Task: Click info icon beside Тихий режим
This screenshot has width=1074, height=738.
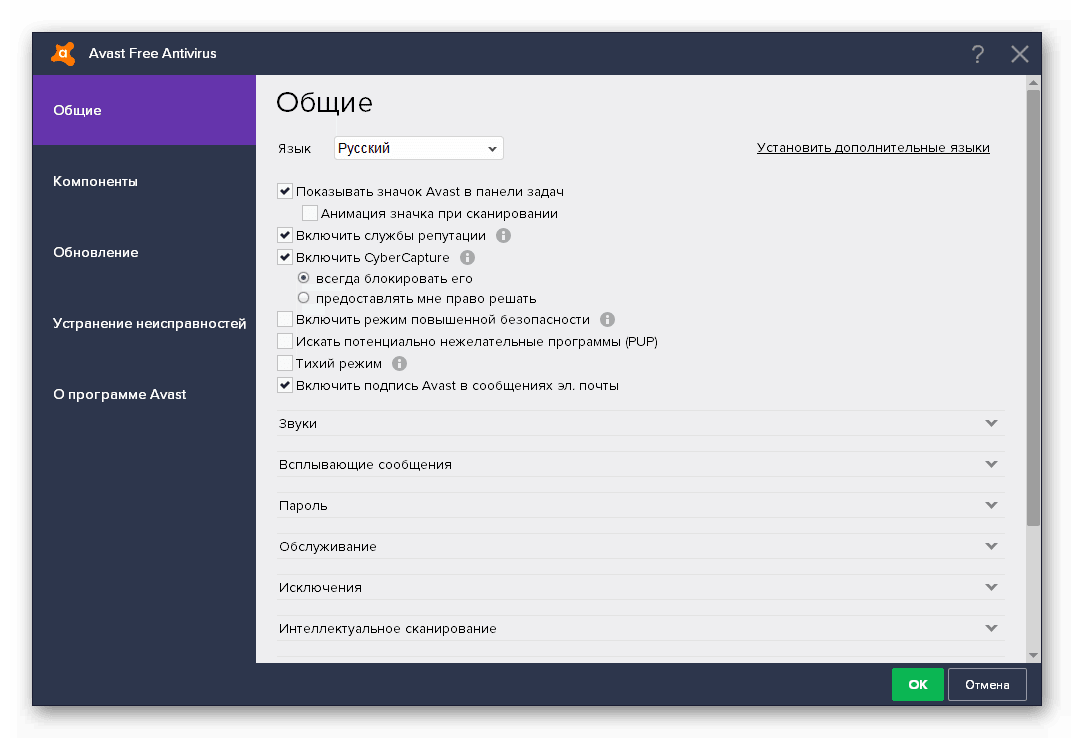Action: coord(399,363)
